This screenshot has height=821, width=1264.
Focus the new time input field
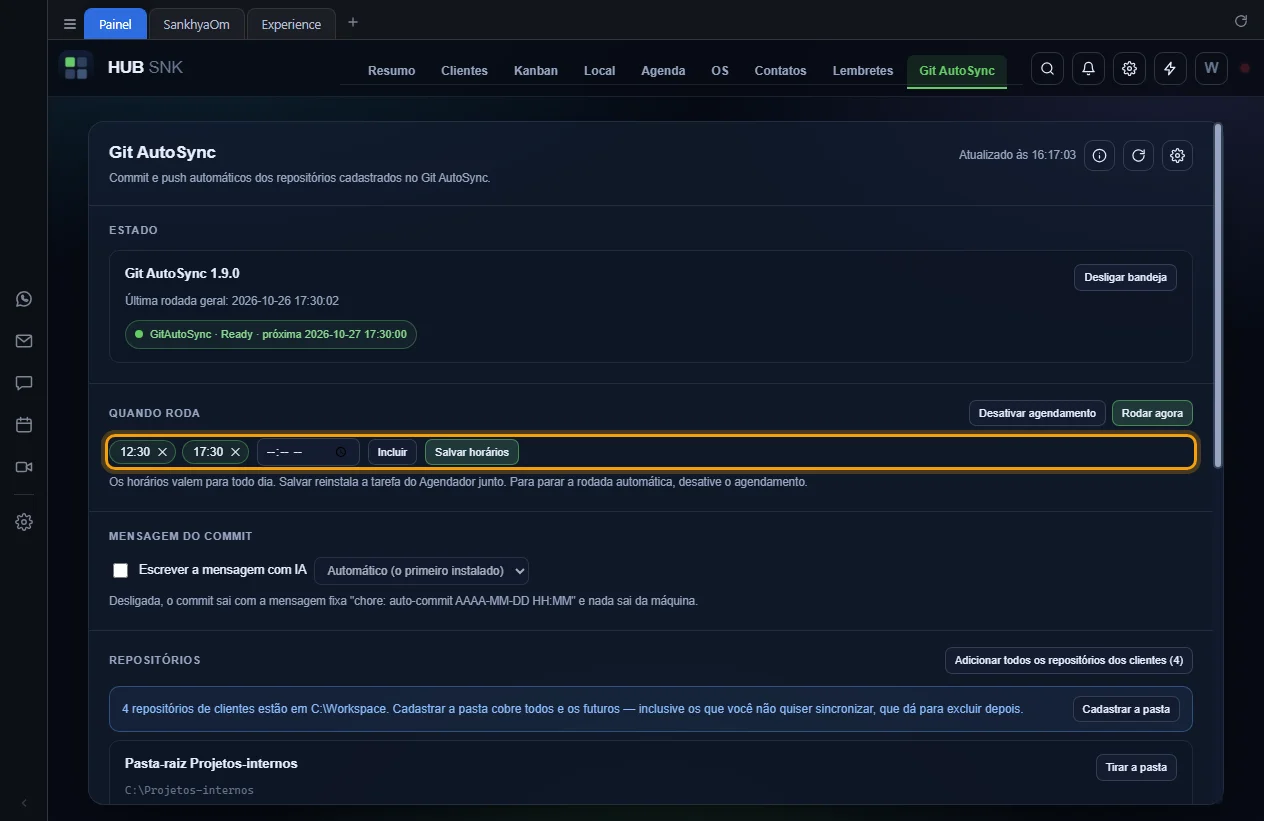(x=308, y=452)
